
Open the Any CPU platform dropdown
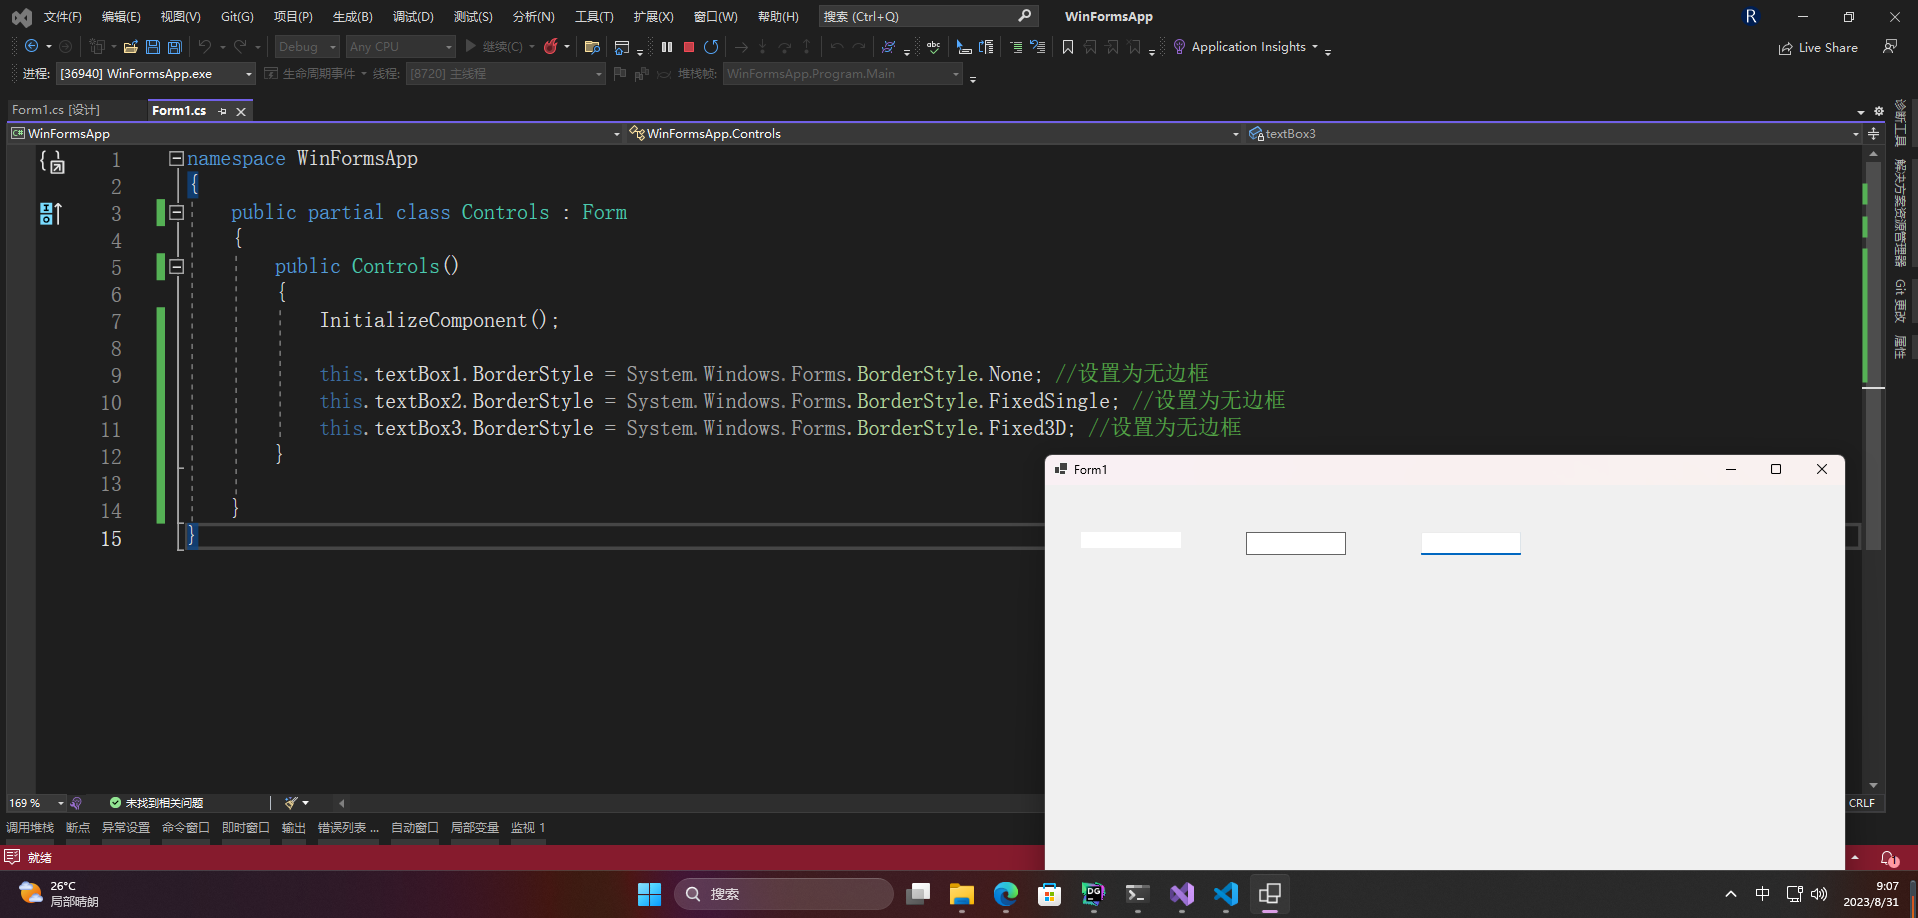pyautogui.click(x=400, y=47)
